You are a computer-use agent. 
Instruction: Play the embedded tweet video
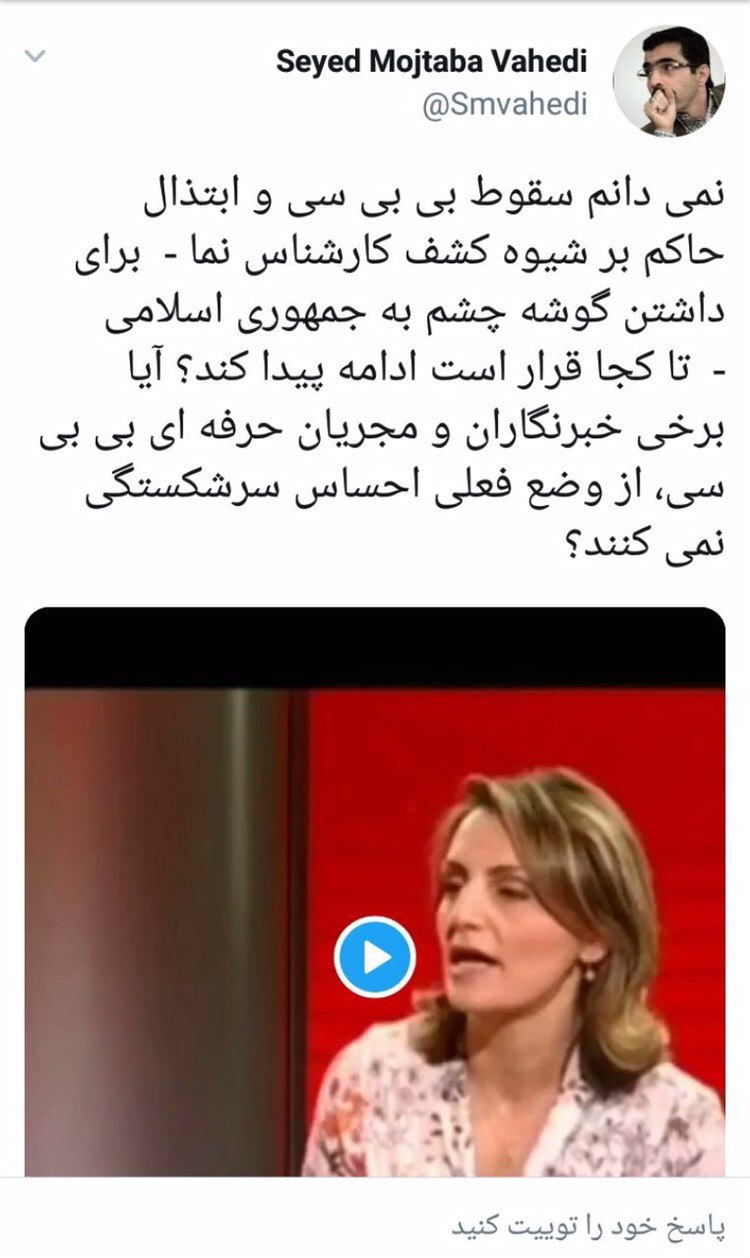click(375, 957)
